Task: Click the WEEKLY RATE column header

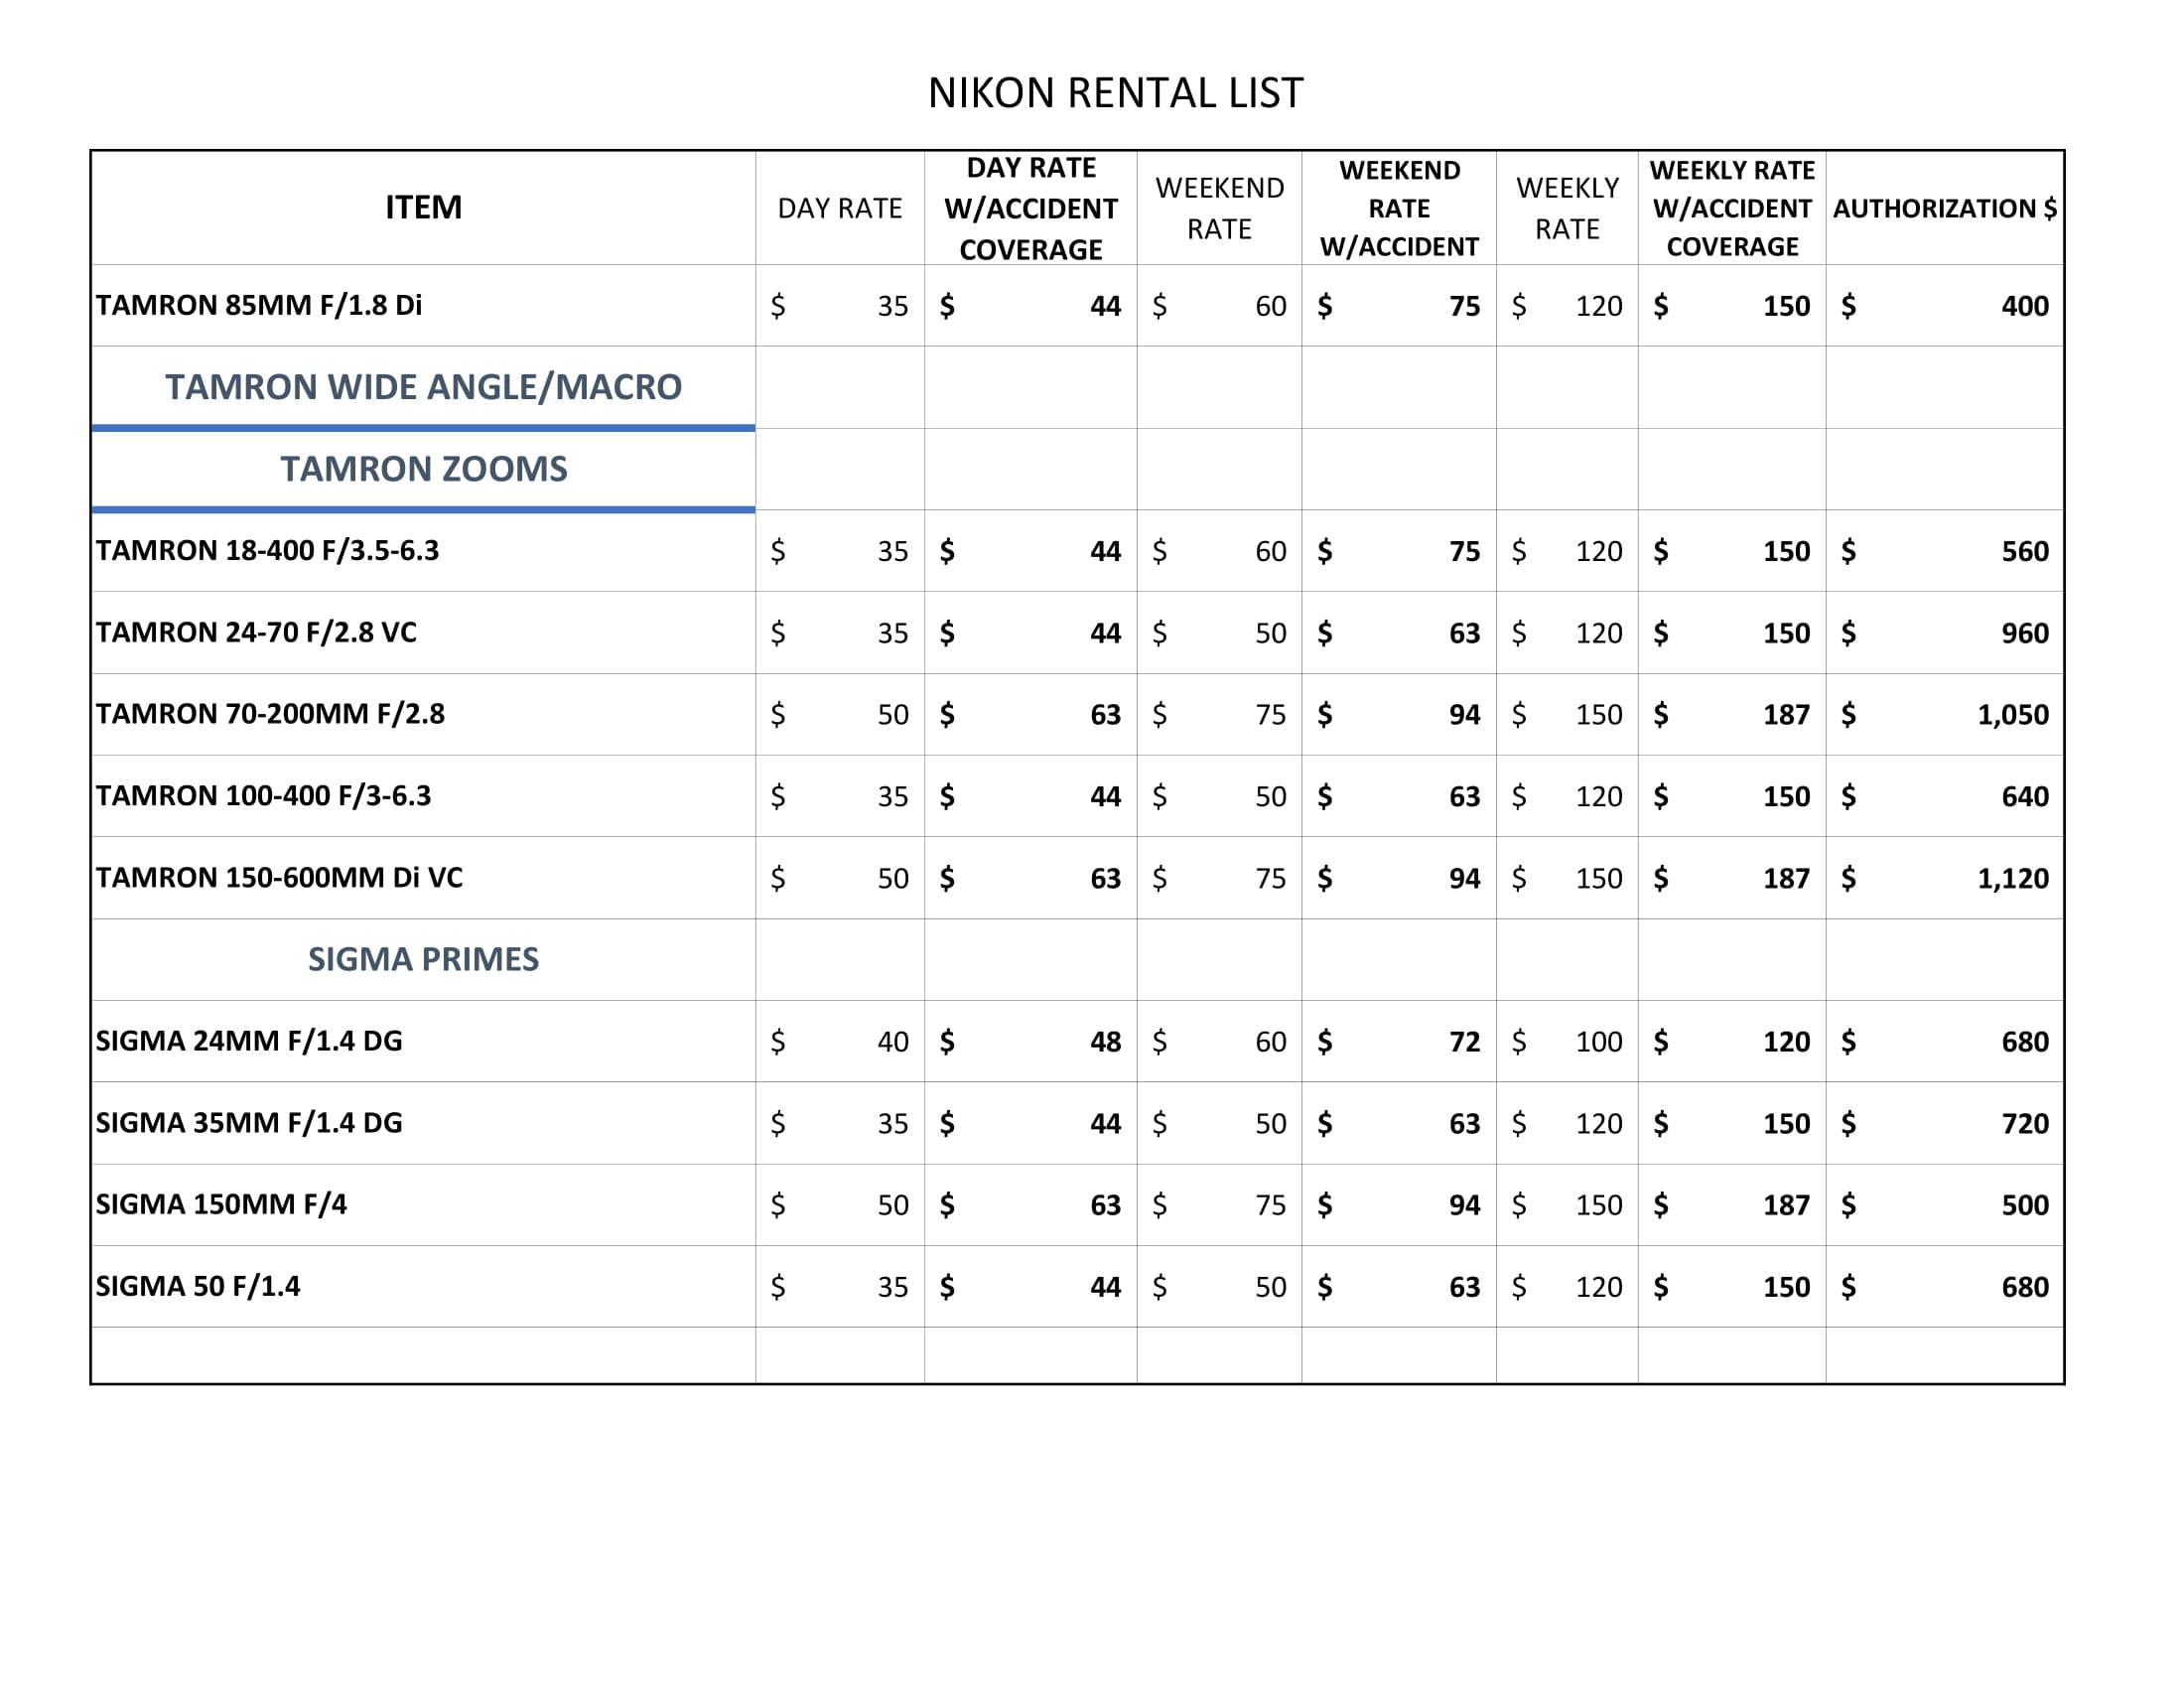Action: click(1567, 208)
